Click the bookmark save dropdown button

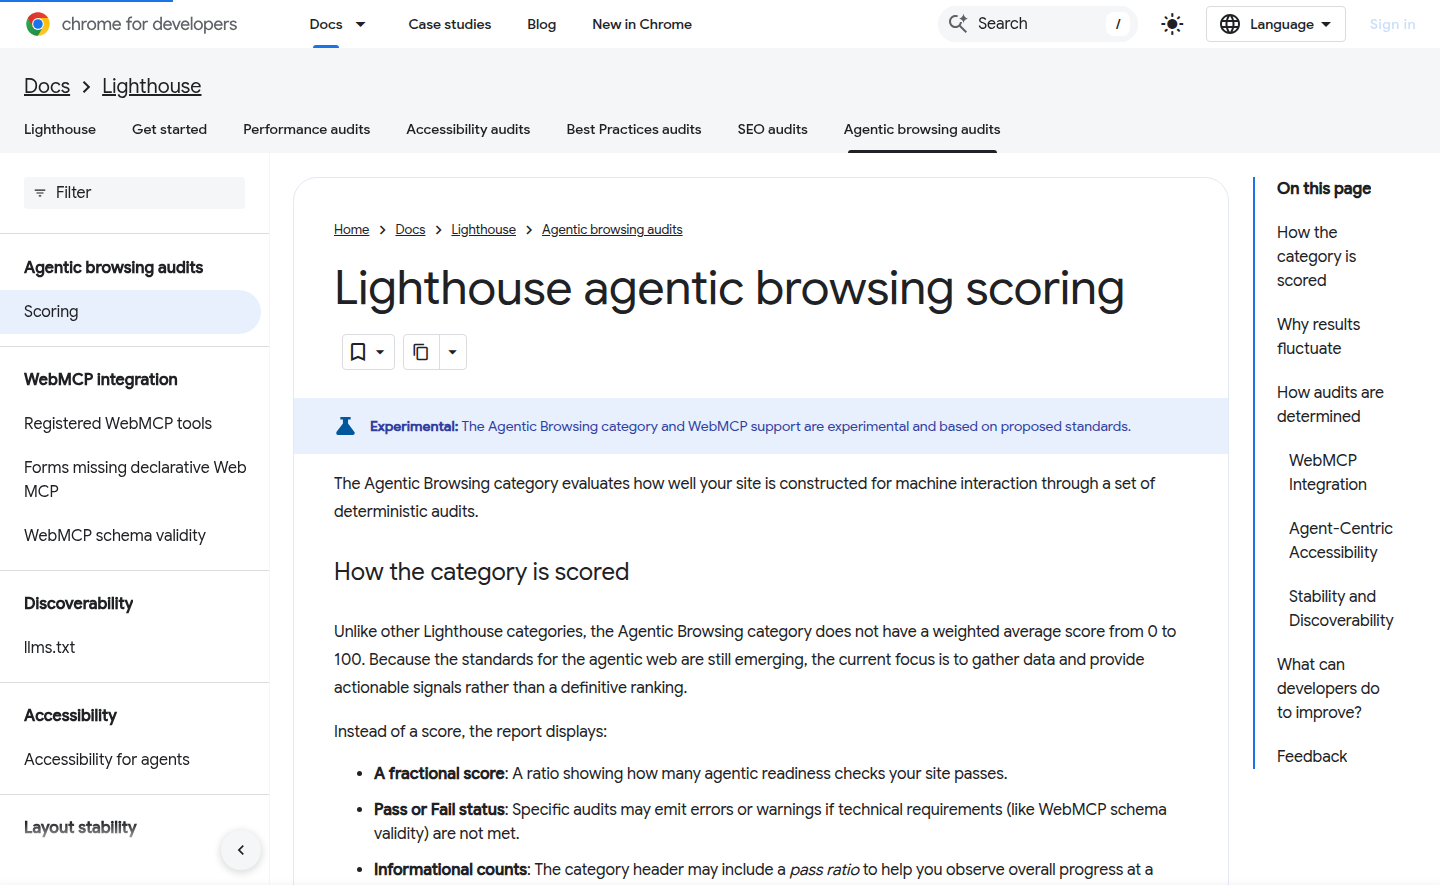pos(368,352)
